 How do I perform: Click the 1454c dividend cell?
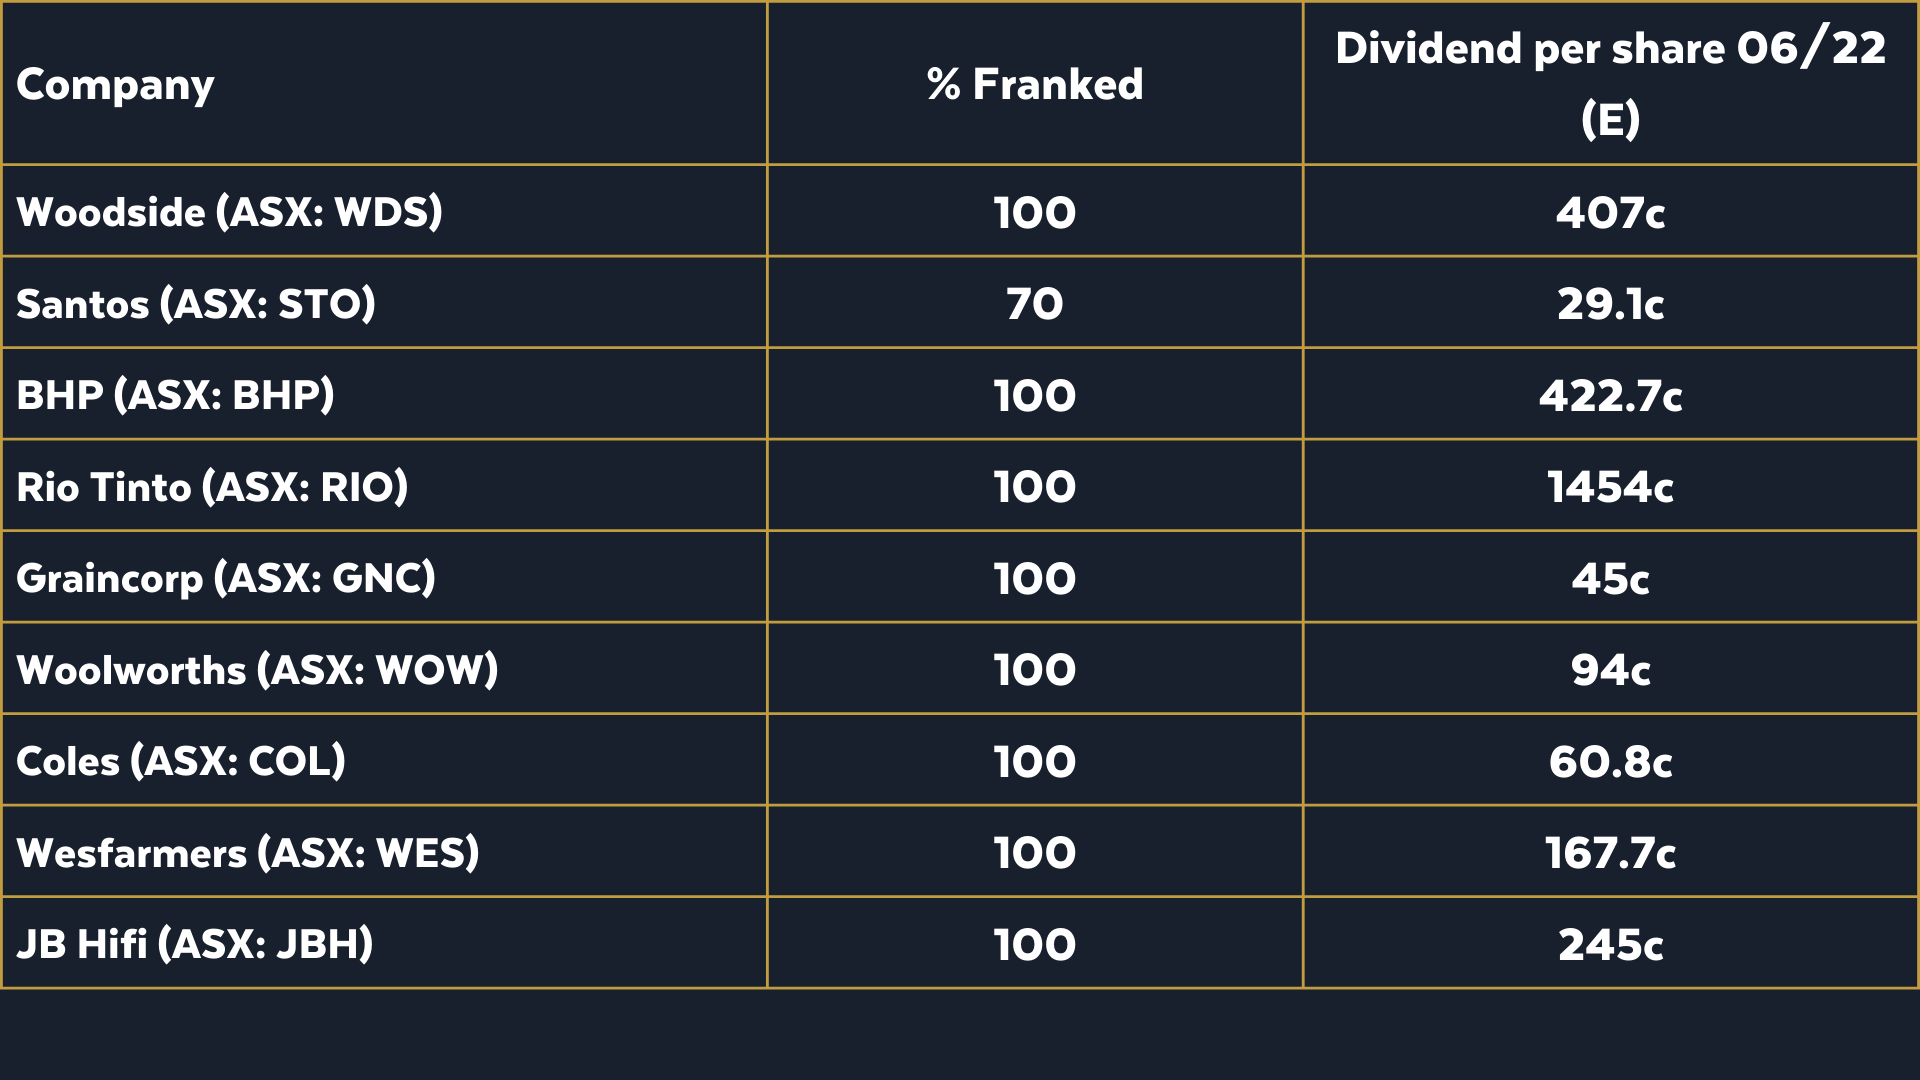point(1610,487)
